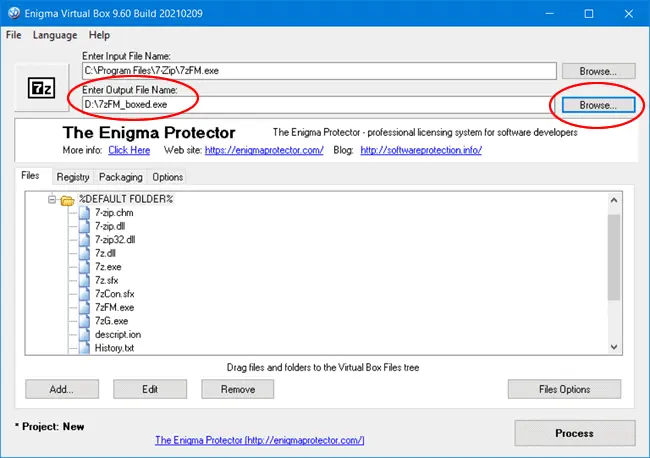Click the 7z.sfx file icon
The image size is (650, 458).
point(84,280)
